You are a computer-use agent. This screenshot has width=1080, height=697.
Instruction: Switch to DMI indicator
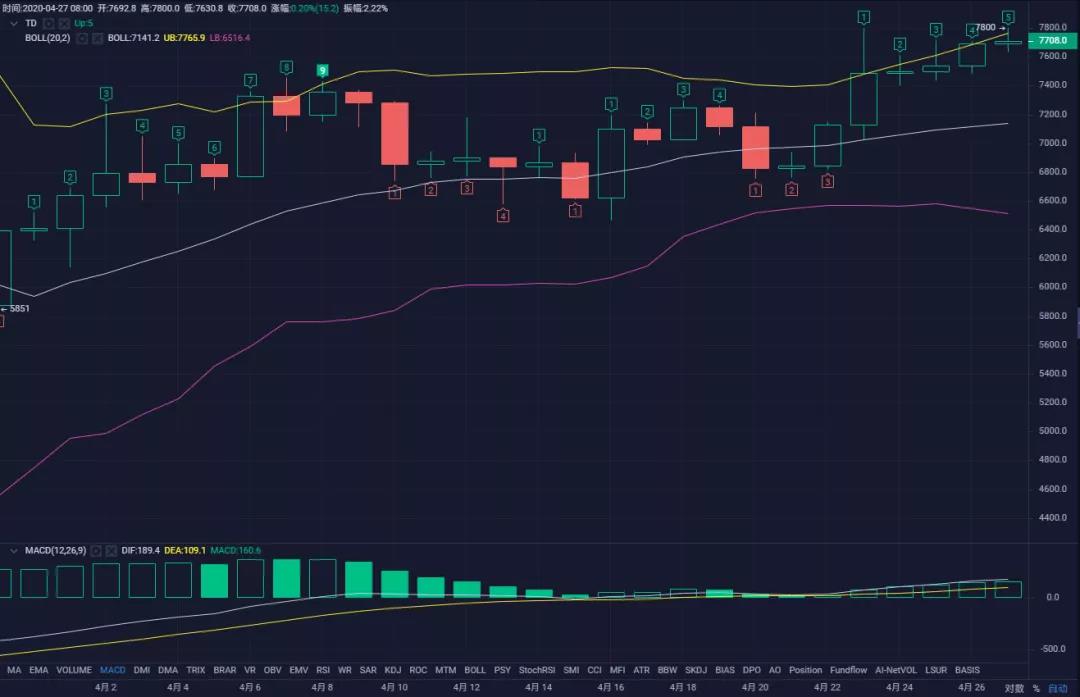(142, 669)
